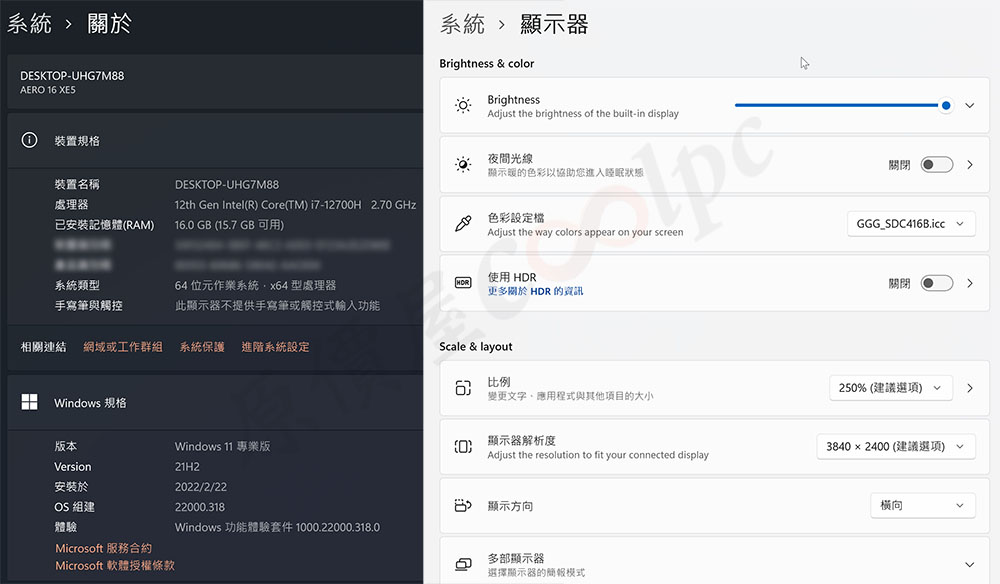Click the Windows logo beside Windows 規格
Screen dimensions: 1000x584
pos(30,403)
